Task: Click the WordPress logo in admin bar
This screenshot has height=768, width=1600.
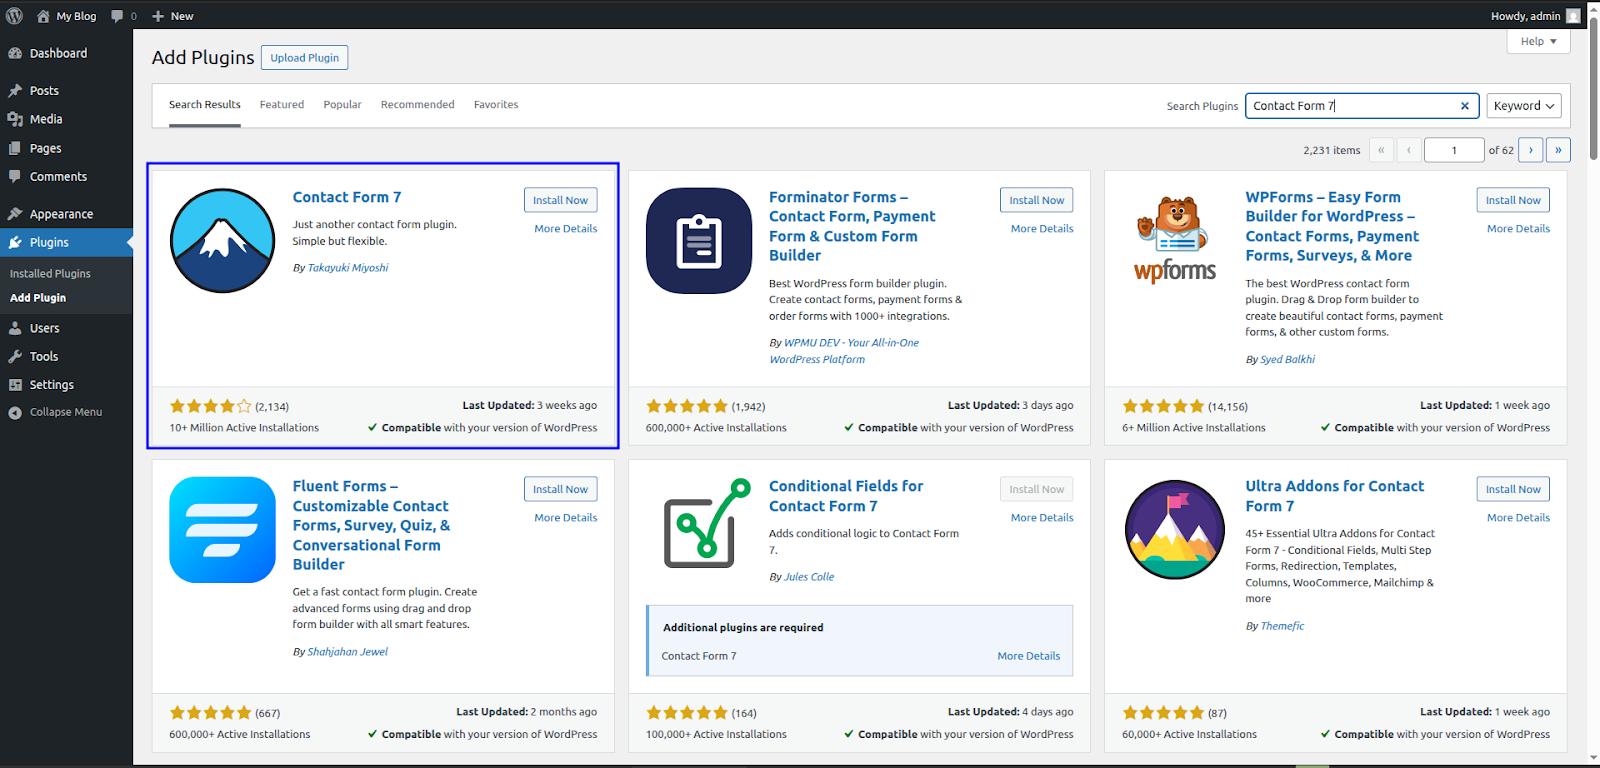Action: pyautogui.click(x=15, y=16)
